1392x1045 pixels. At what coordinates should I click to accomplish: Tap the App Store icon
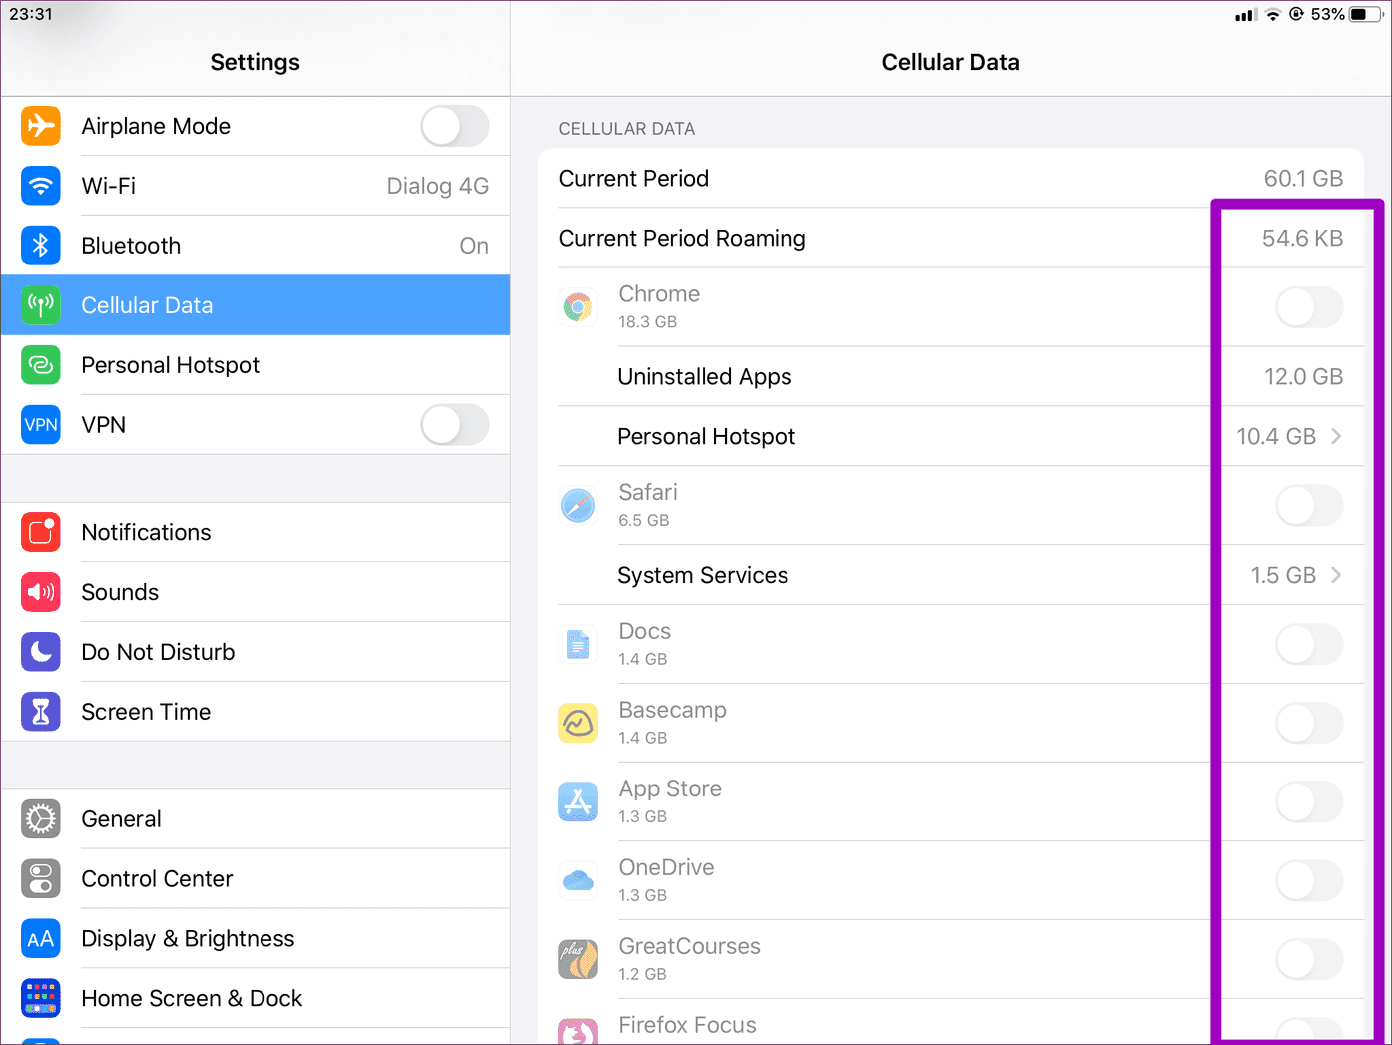[578, 802]
